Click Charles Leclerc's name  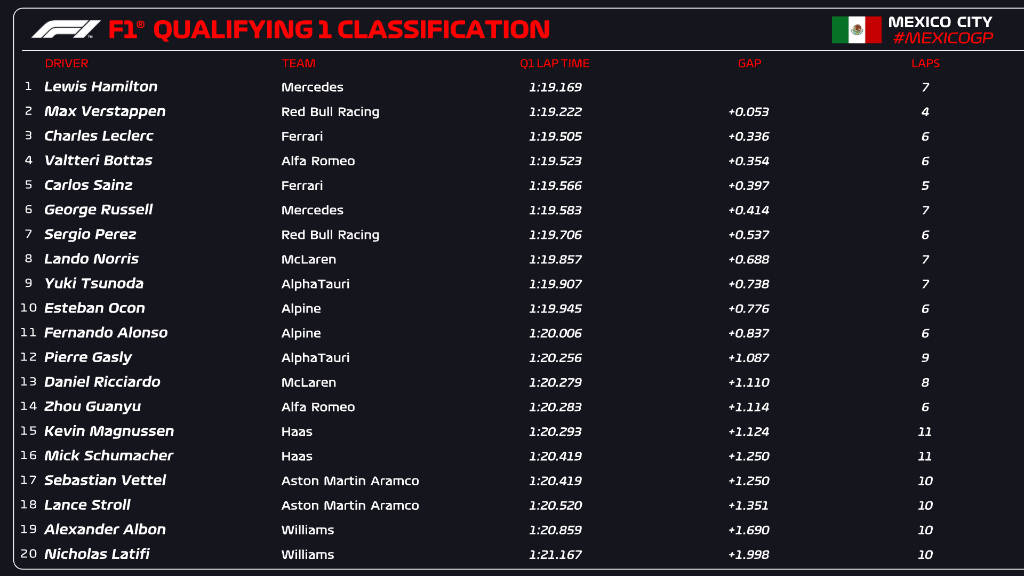coord(99,136)
